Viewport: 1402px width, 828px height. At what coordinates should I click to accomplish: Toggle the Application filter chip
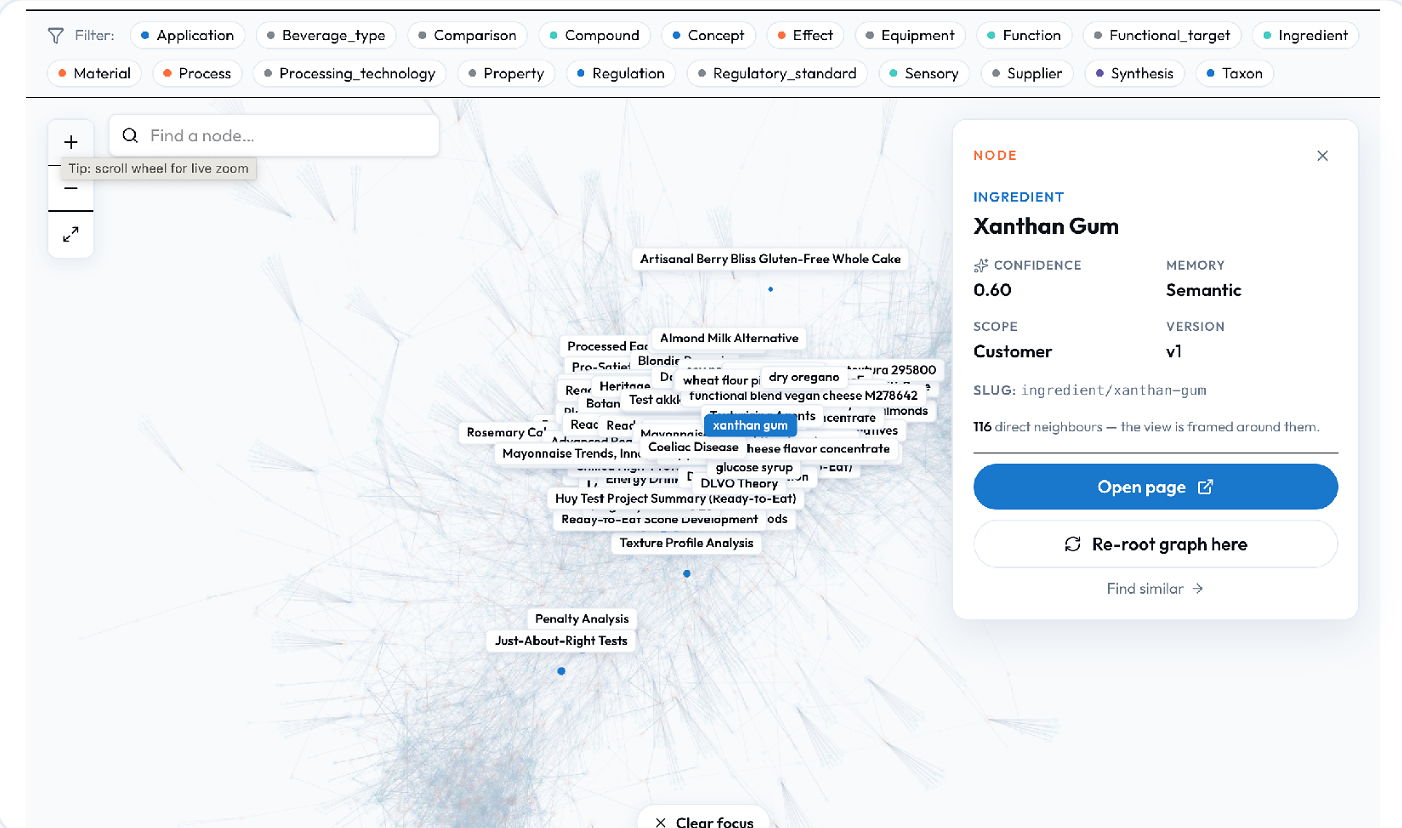click(187, 35)
